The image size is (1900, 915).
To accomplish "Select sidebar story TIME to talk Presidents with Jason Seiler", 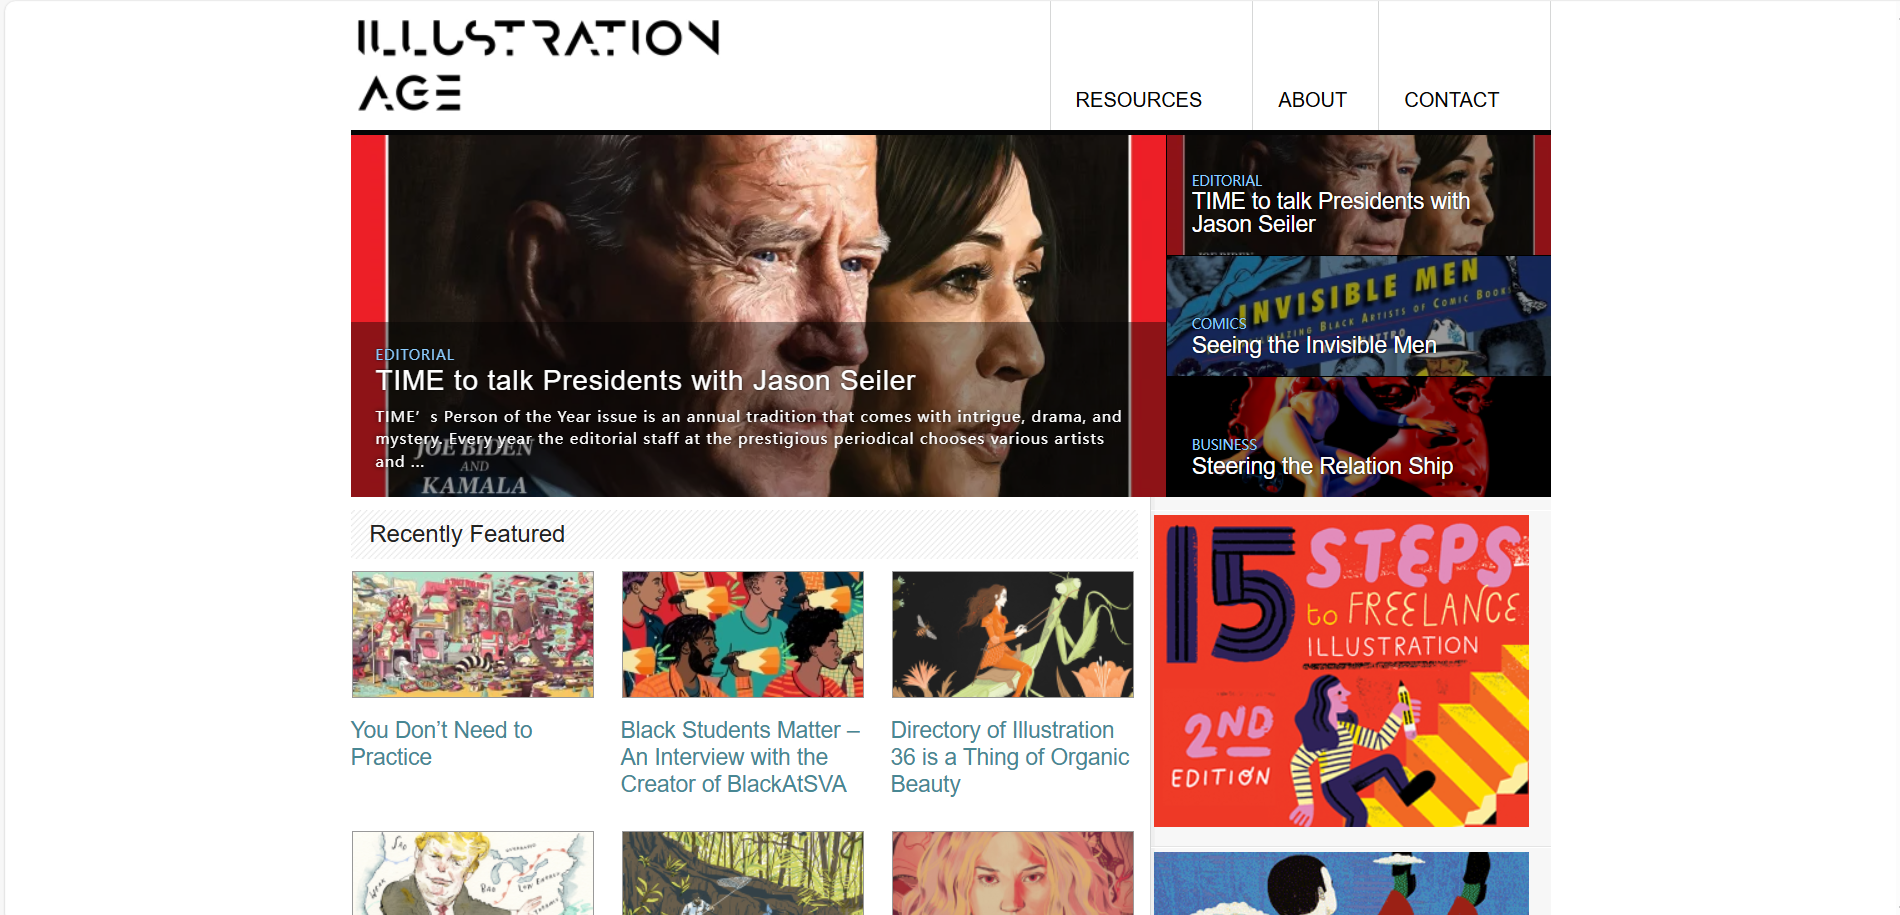I will click(1330, 213).
